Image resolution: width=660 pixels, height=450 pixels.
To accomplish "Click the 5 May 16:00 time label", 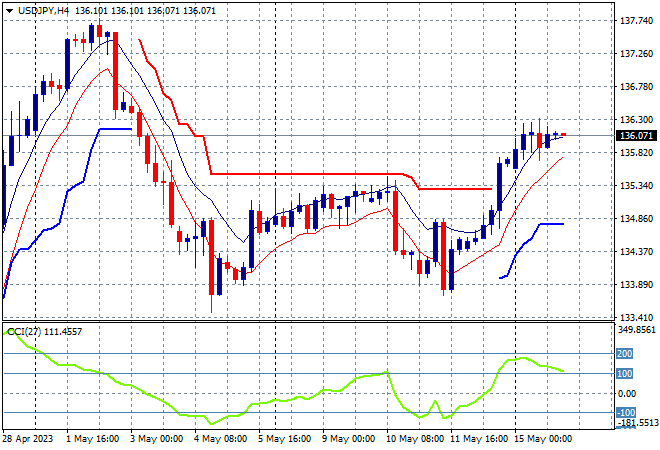I will pos(285,439).
